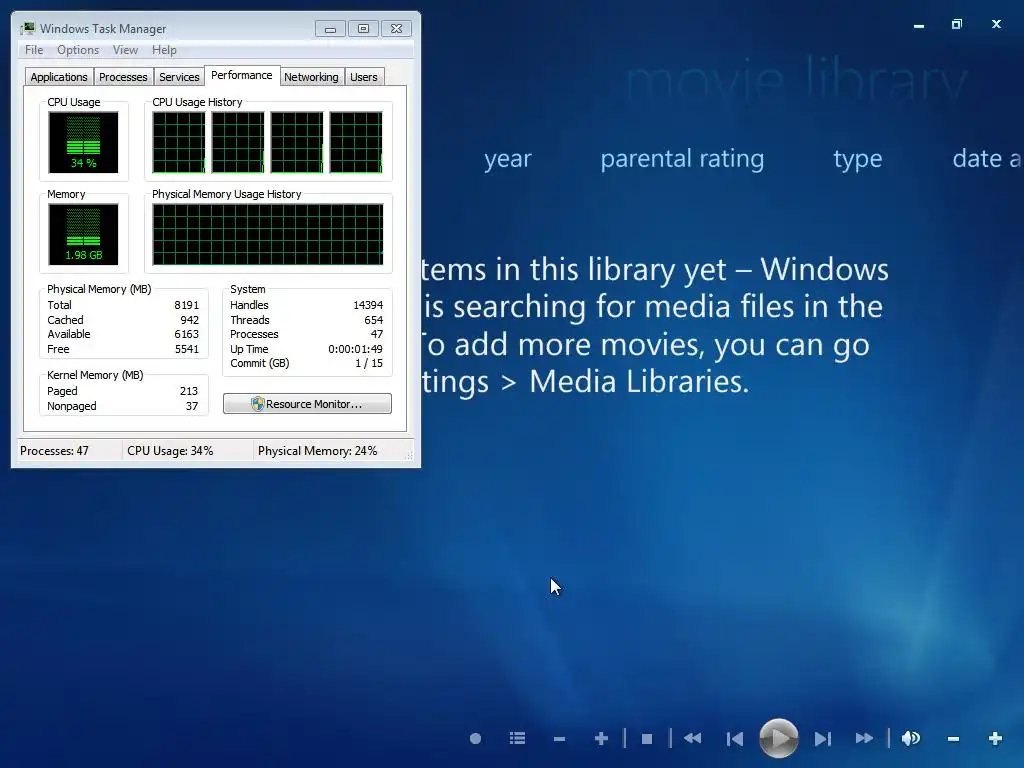Skip forward to next item
Viewport: 1024px width, 768px height.
tap(822, 739)
